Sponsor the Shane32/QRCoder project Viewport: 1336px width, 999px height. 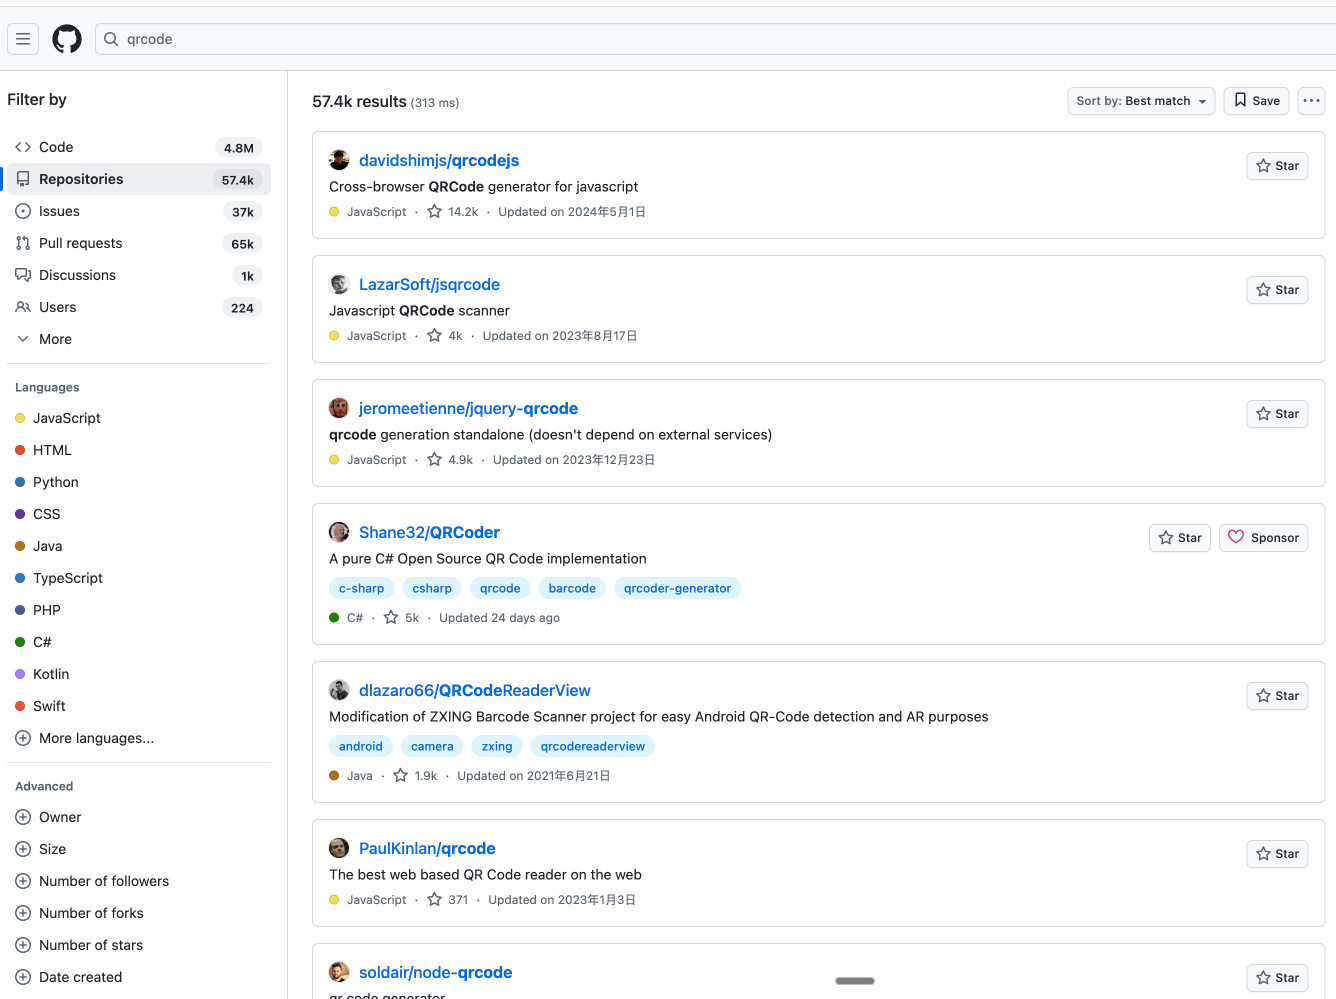click(1264, 538)
